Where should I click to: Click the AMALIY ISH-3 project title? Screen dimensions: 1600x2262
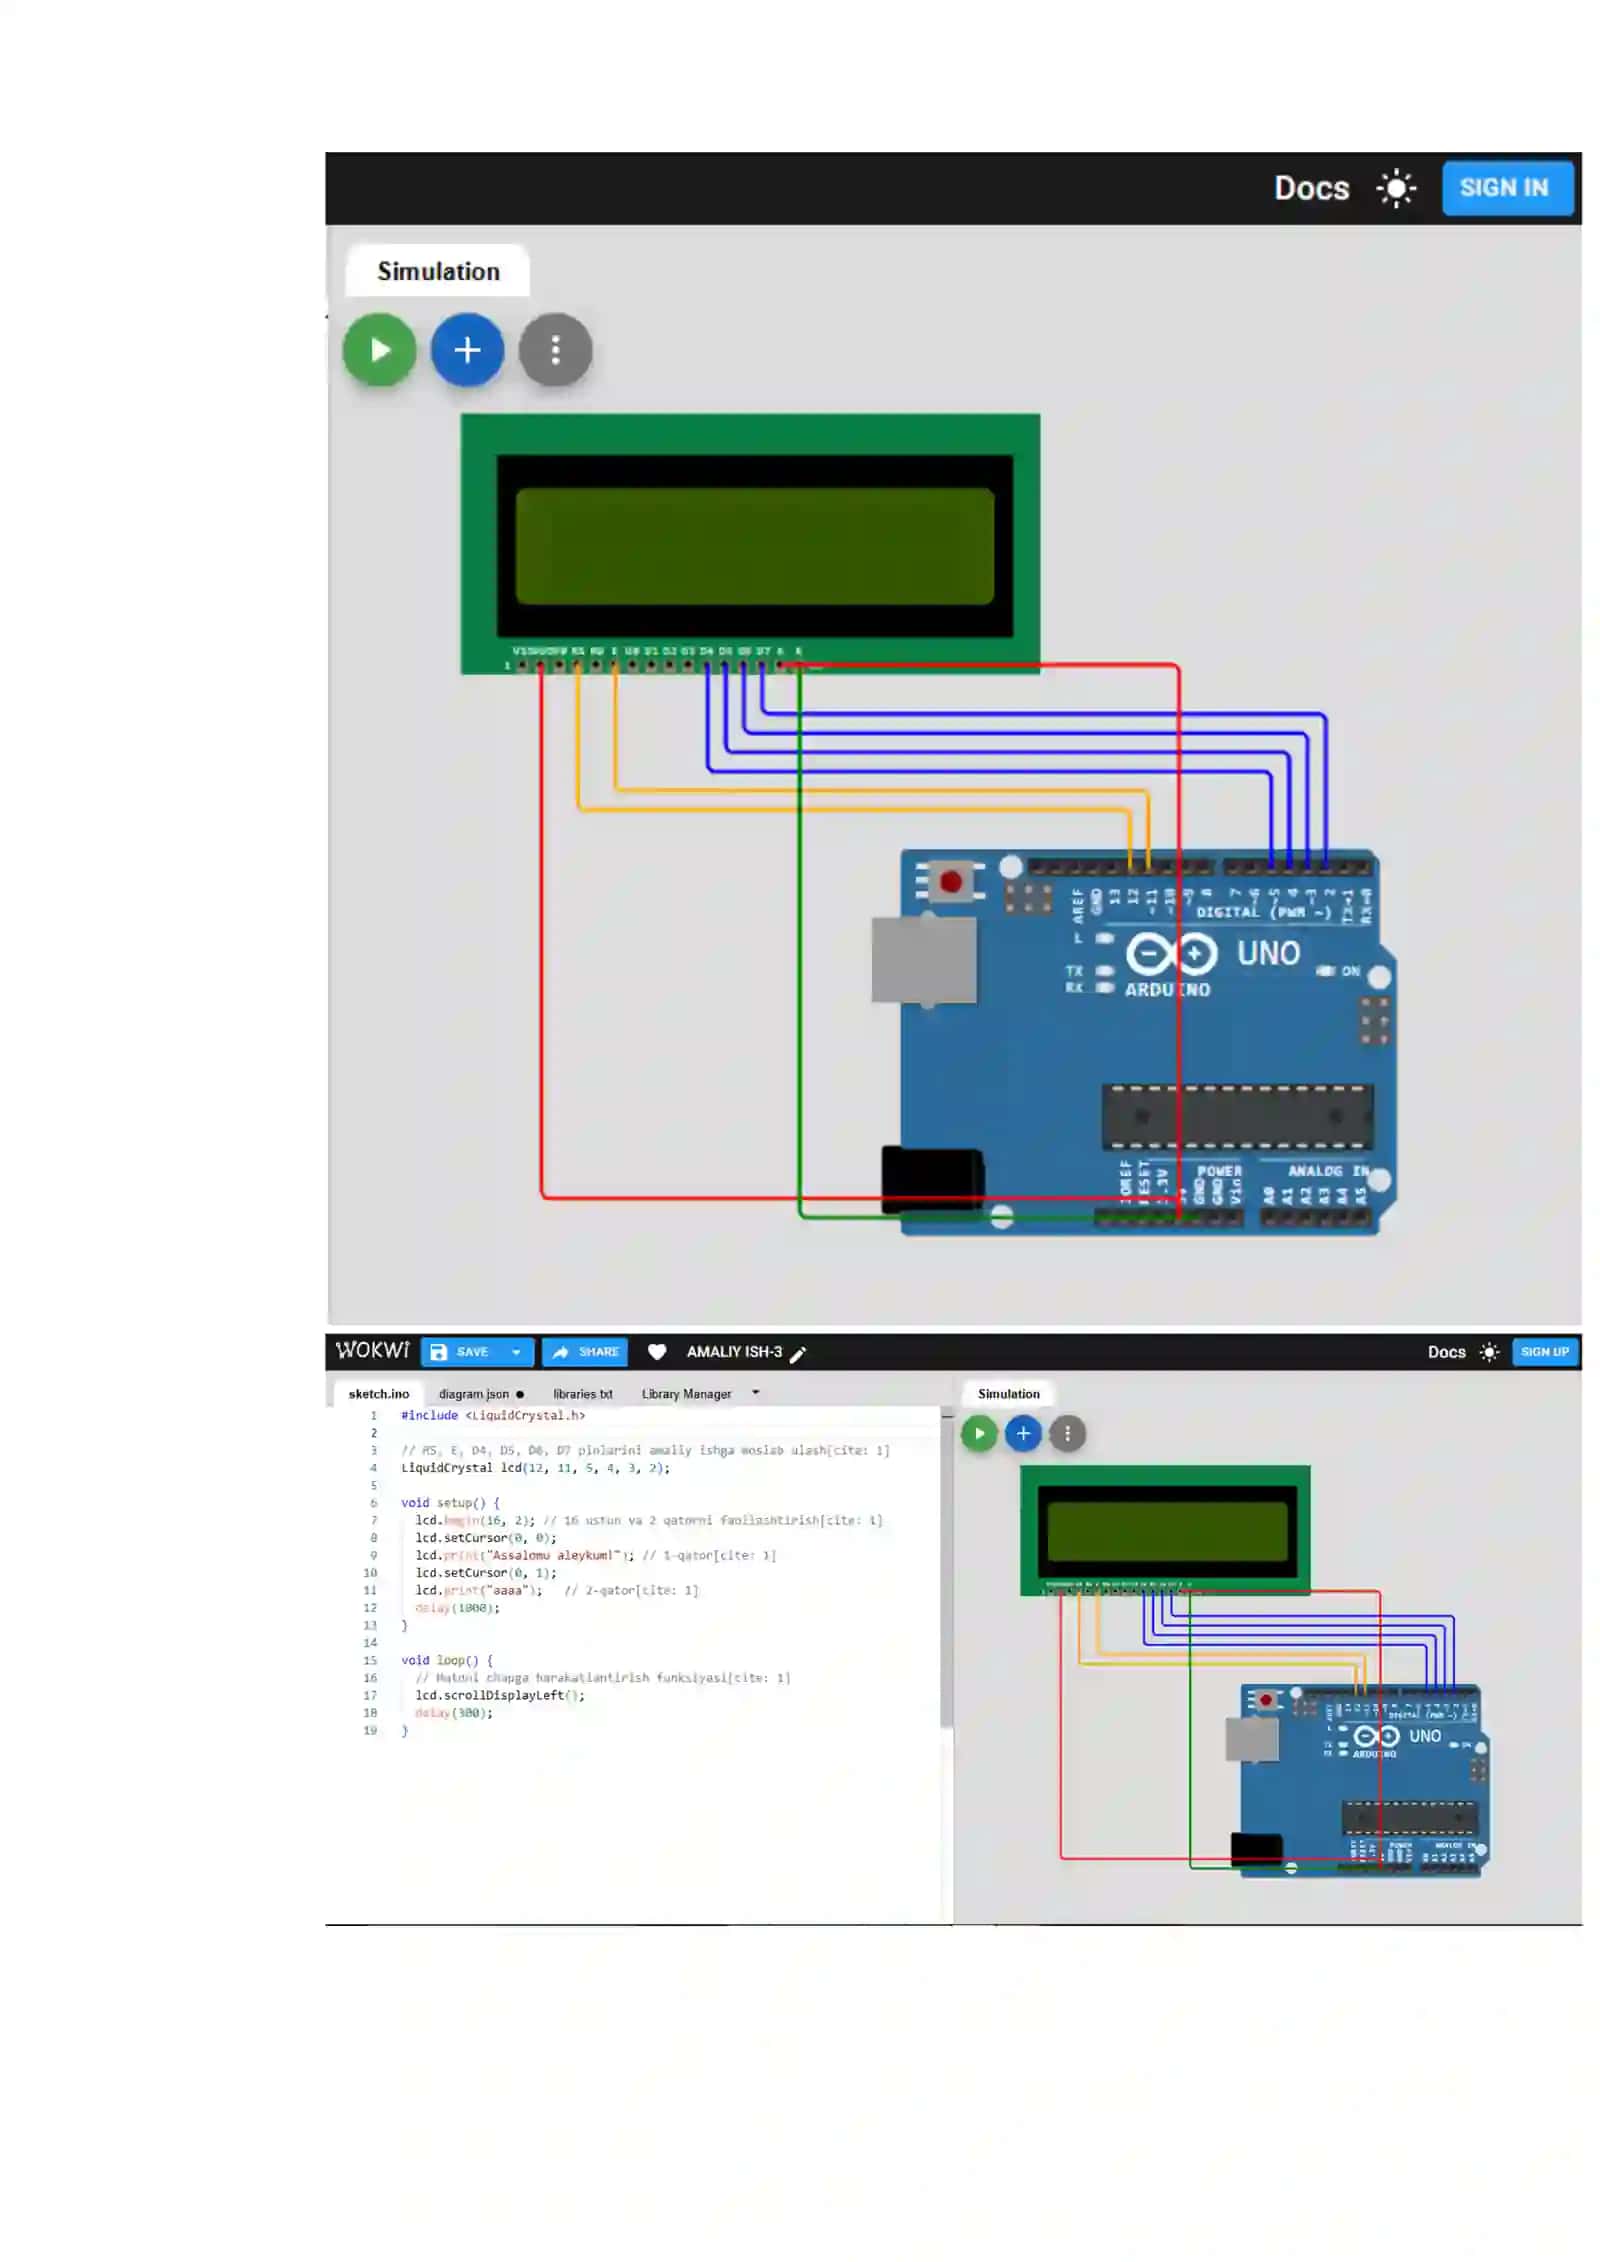tap(734, 1352)
